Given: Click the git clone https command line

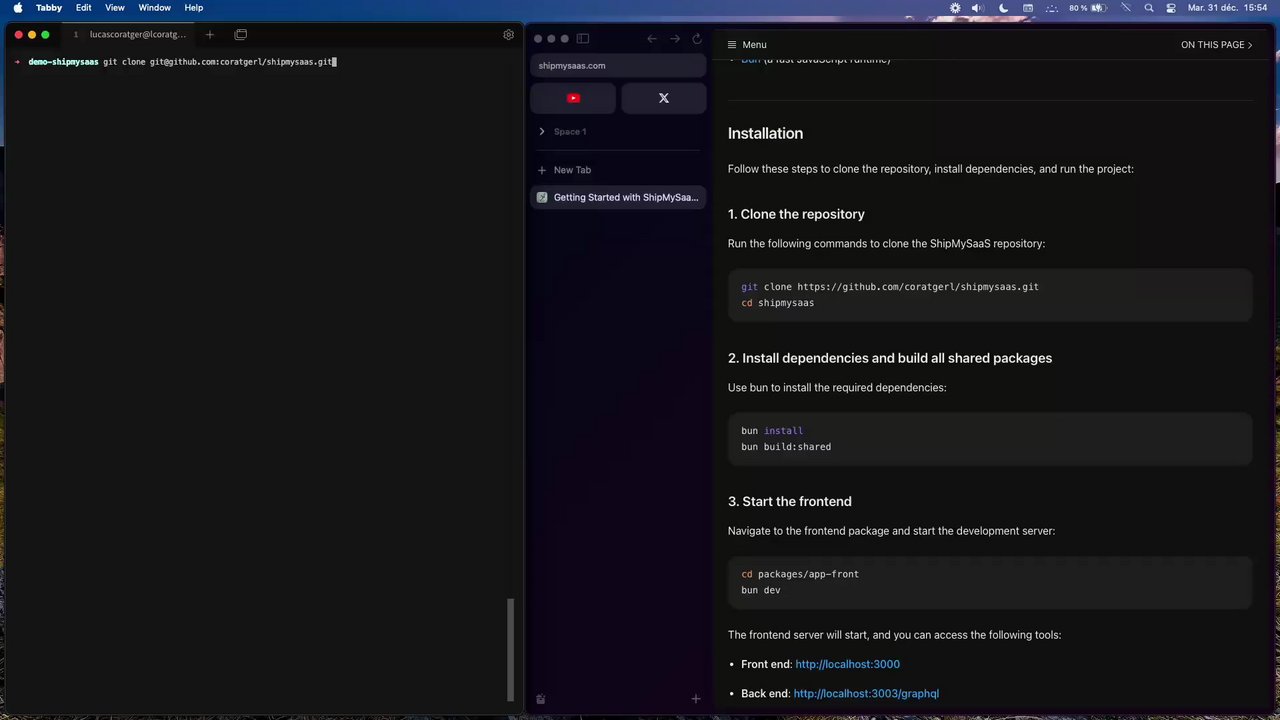Looking at the screenshot, I should (x=890, y=287).
